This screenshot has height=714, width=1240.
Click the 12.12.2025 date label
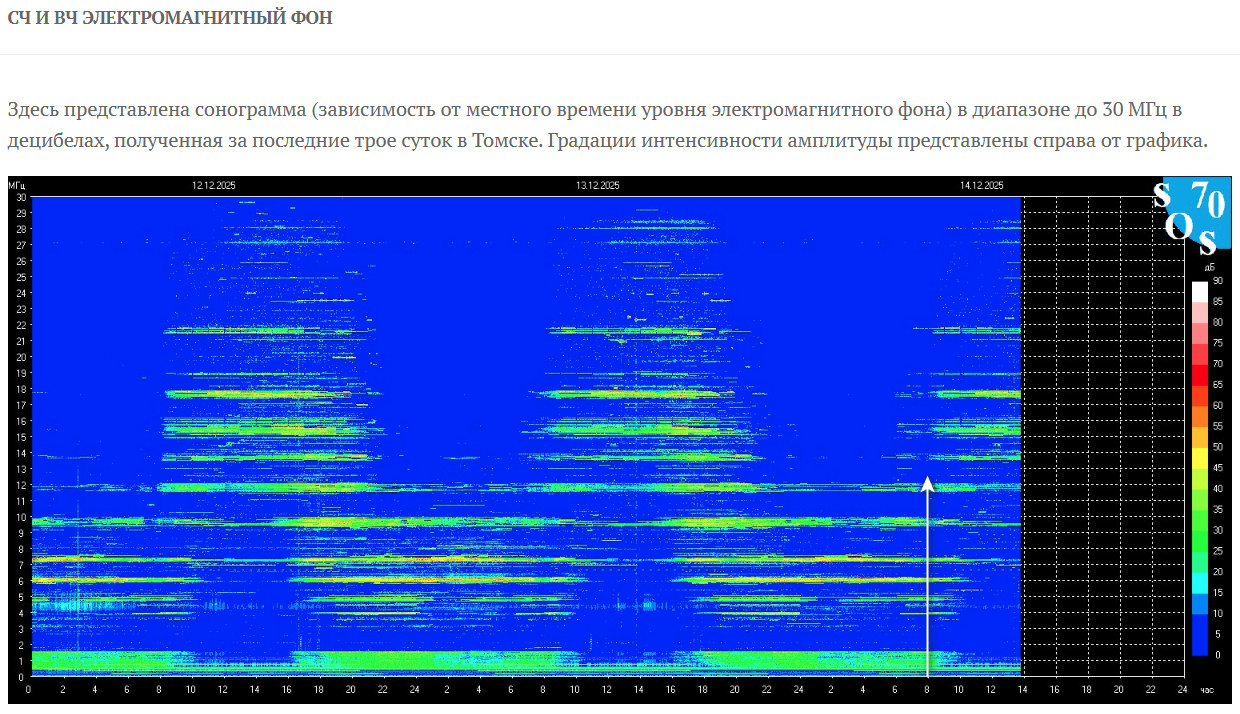pos(214,186)
